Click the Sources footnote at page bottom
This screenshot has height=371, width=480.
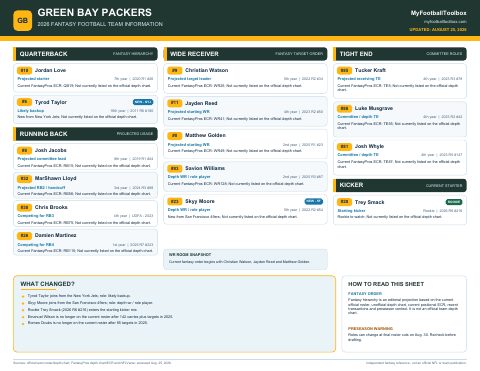[x=92, y=363]
